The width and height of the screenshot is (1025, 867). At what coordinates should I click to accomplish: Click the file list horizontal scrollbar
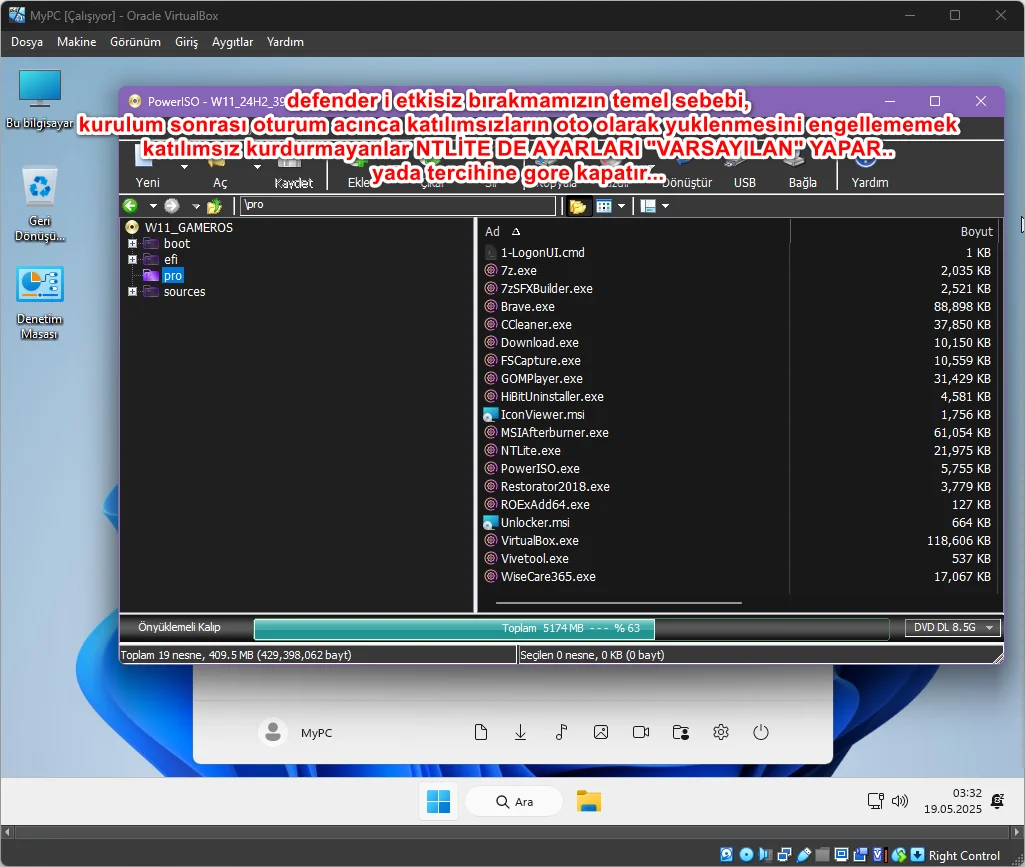click(x=618, y=603)
